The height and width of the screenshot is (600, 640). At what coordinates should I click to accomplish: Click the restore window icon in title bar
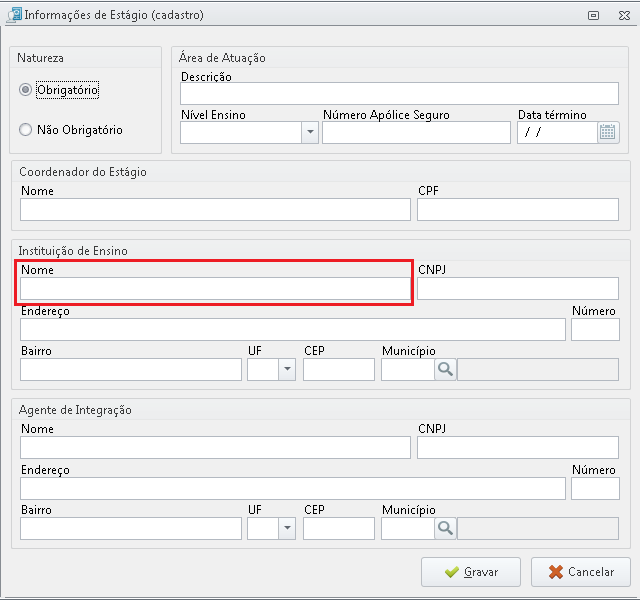pyautogui.click(x=593, y=16)
